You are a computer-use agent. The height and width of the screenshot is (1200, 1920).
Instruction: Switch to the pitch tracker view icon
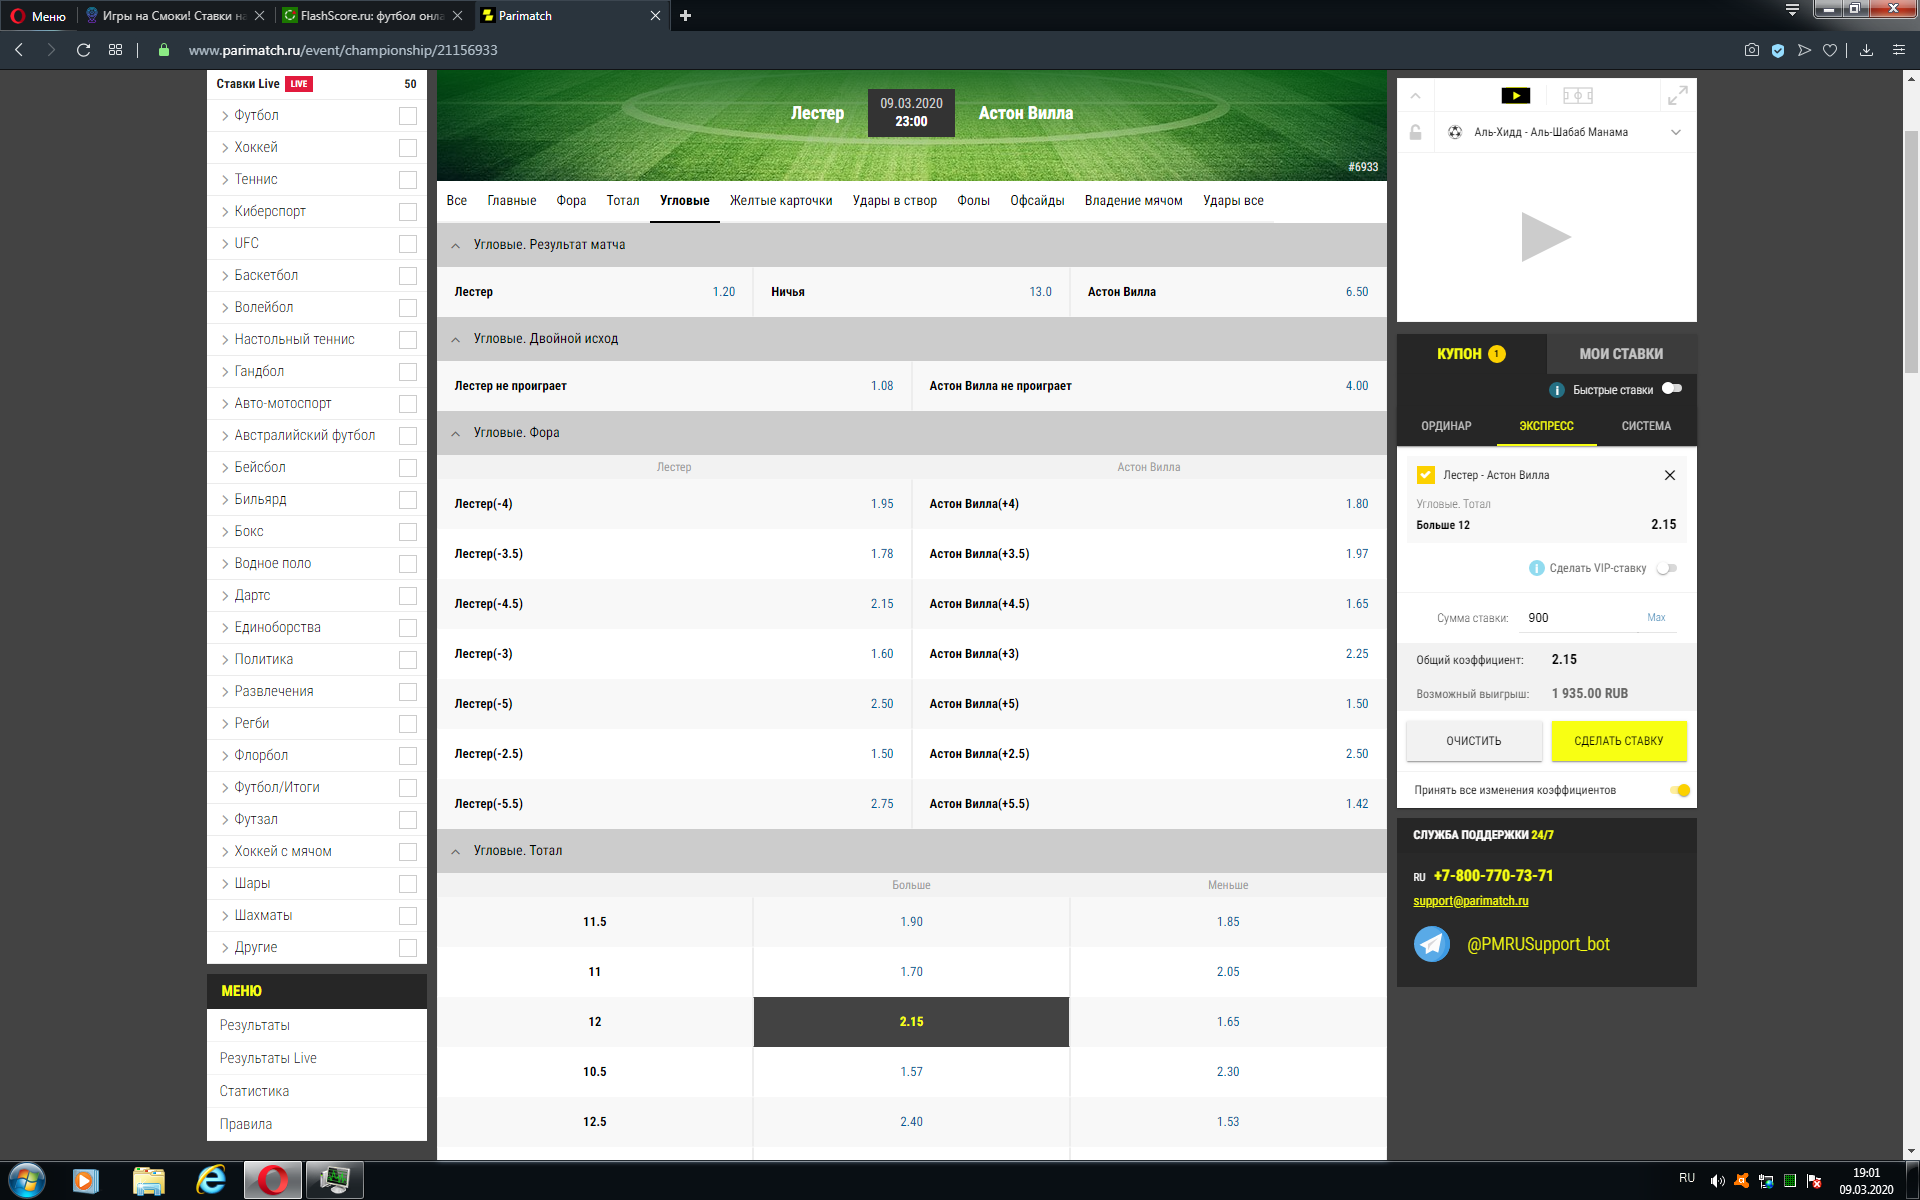tap(1578, 96)
